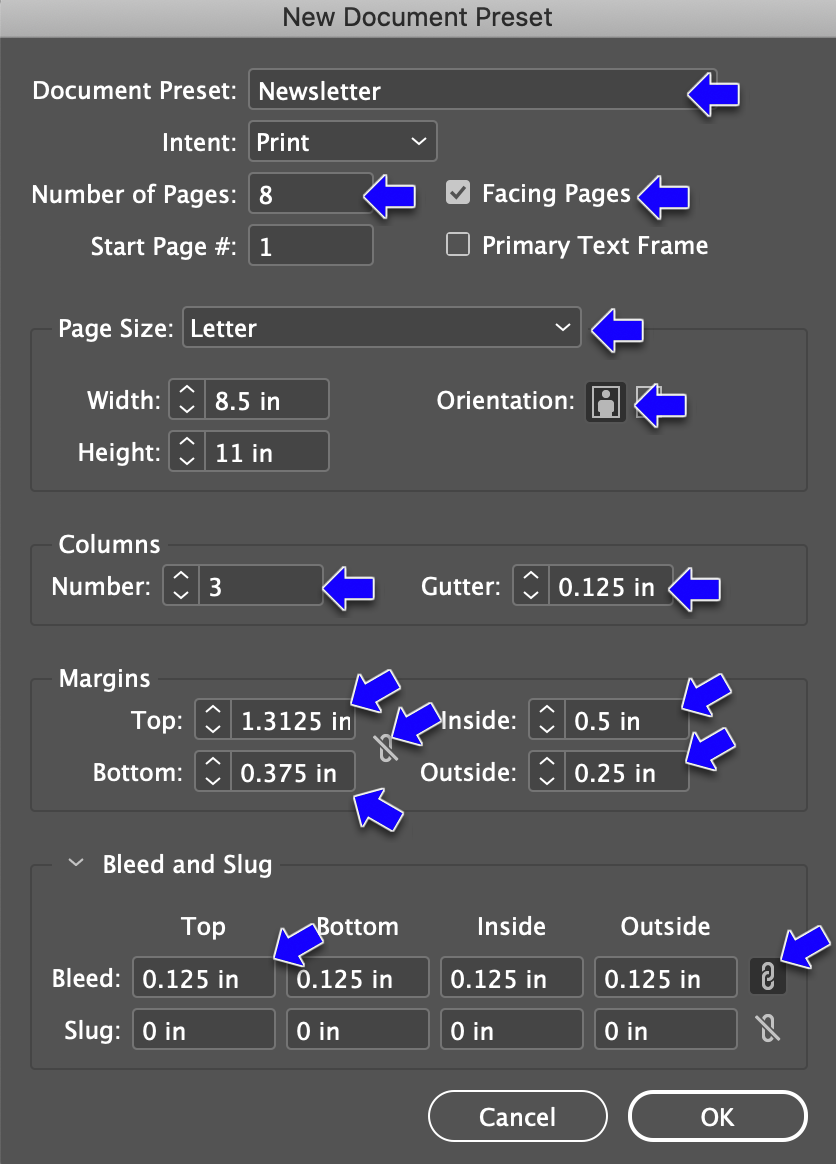Viewport: 836px width, 1164px height.
Task: Select the portrait orientation icon
Action: 606,402
